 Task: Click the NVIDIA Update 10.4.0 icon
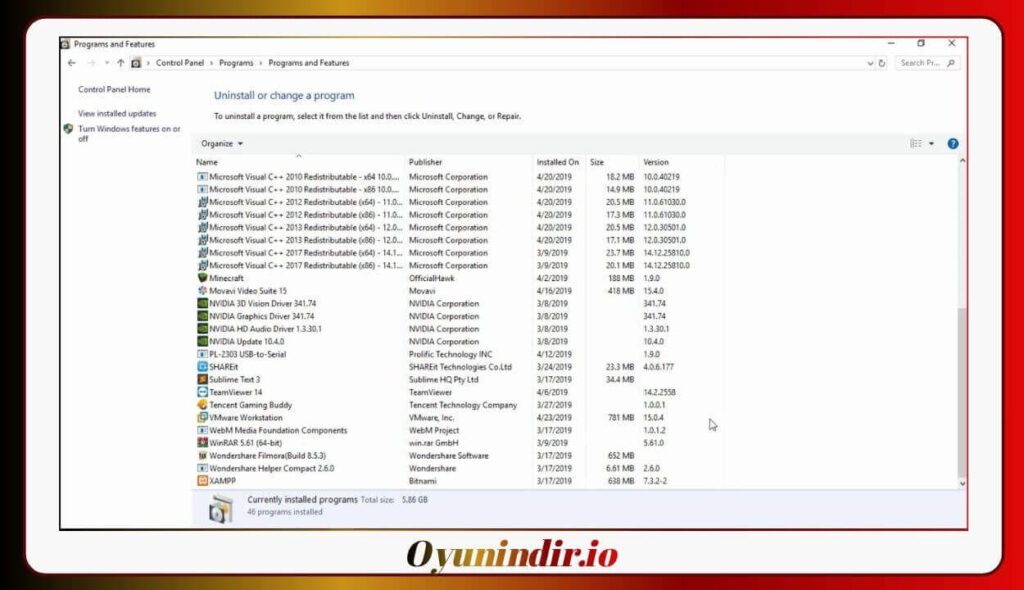coord(202,341)
